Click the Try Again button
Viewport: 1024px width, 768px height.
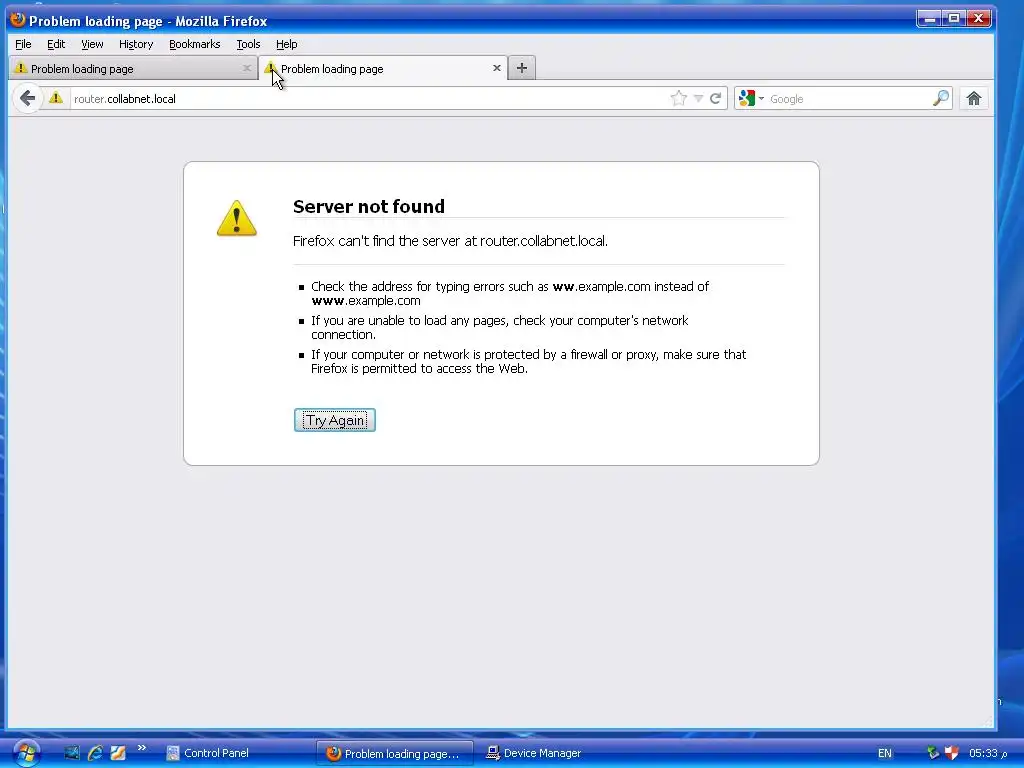click(x=334, y=420)
